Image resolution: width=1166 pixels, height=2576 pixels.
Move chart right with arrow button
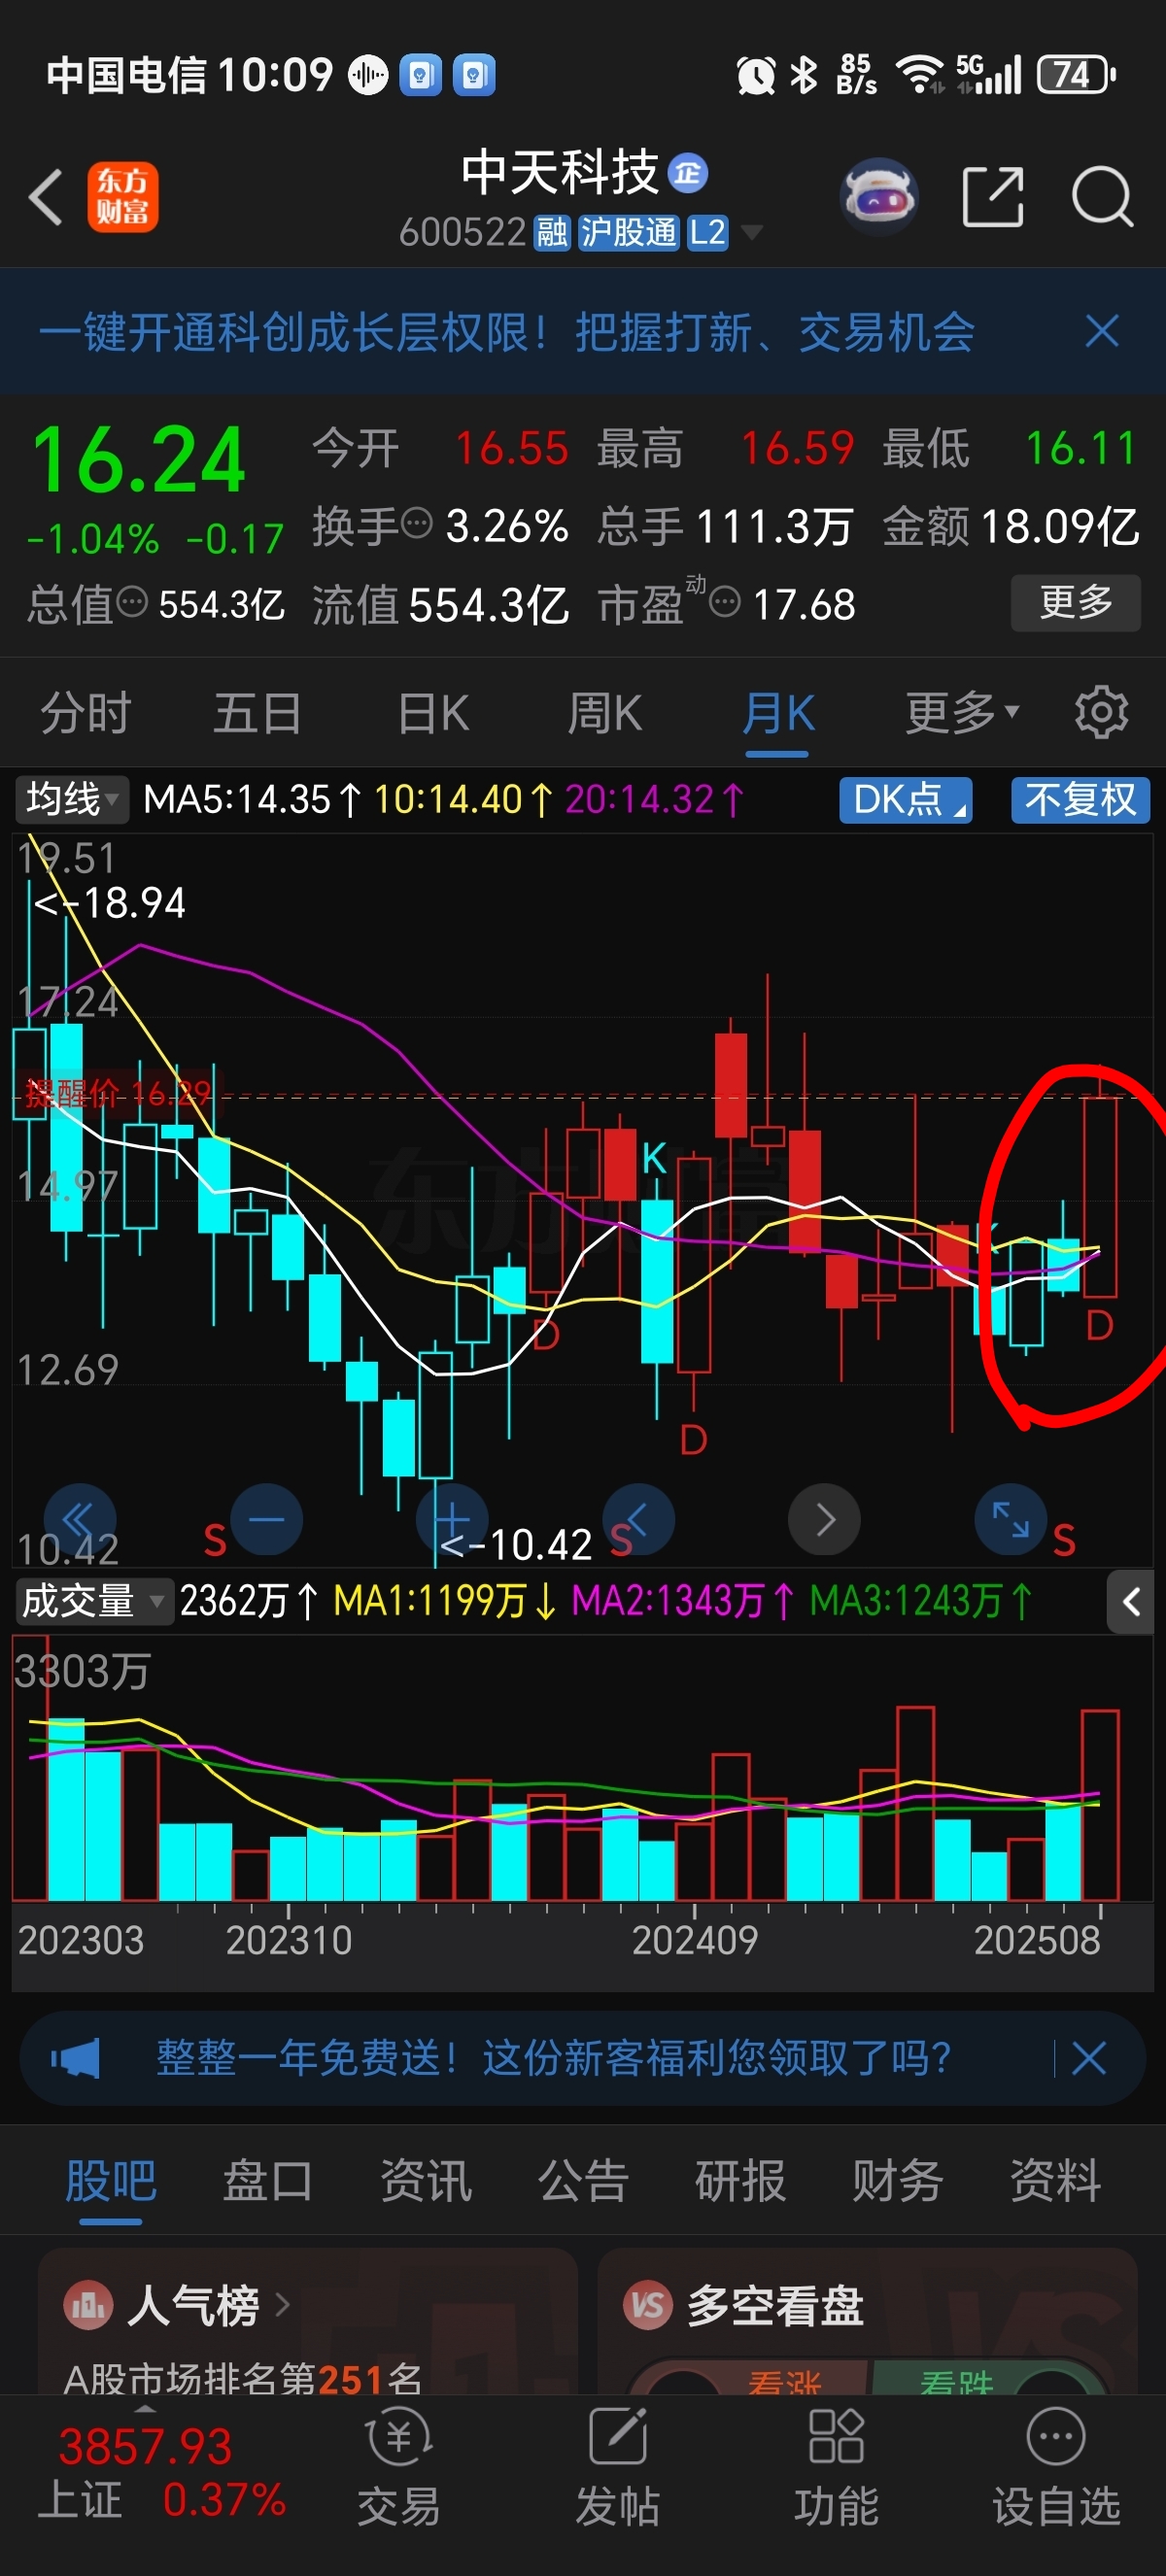tap(825, 1520)
